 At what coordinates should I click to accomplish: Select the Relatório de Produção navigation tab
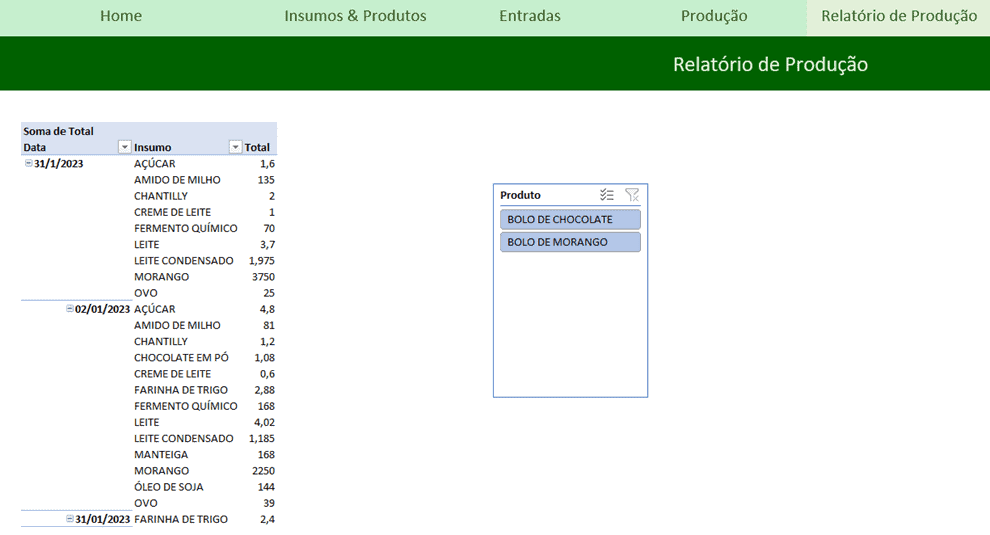coord(898,16)
